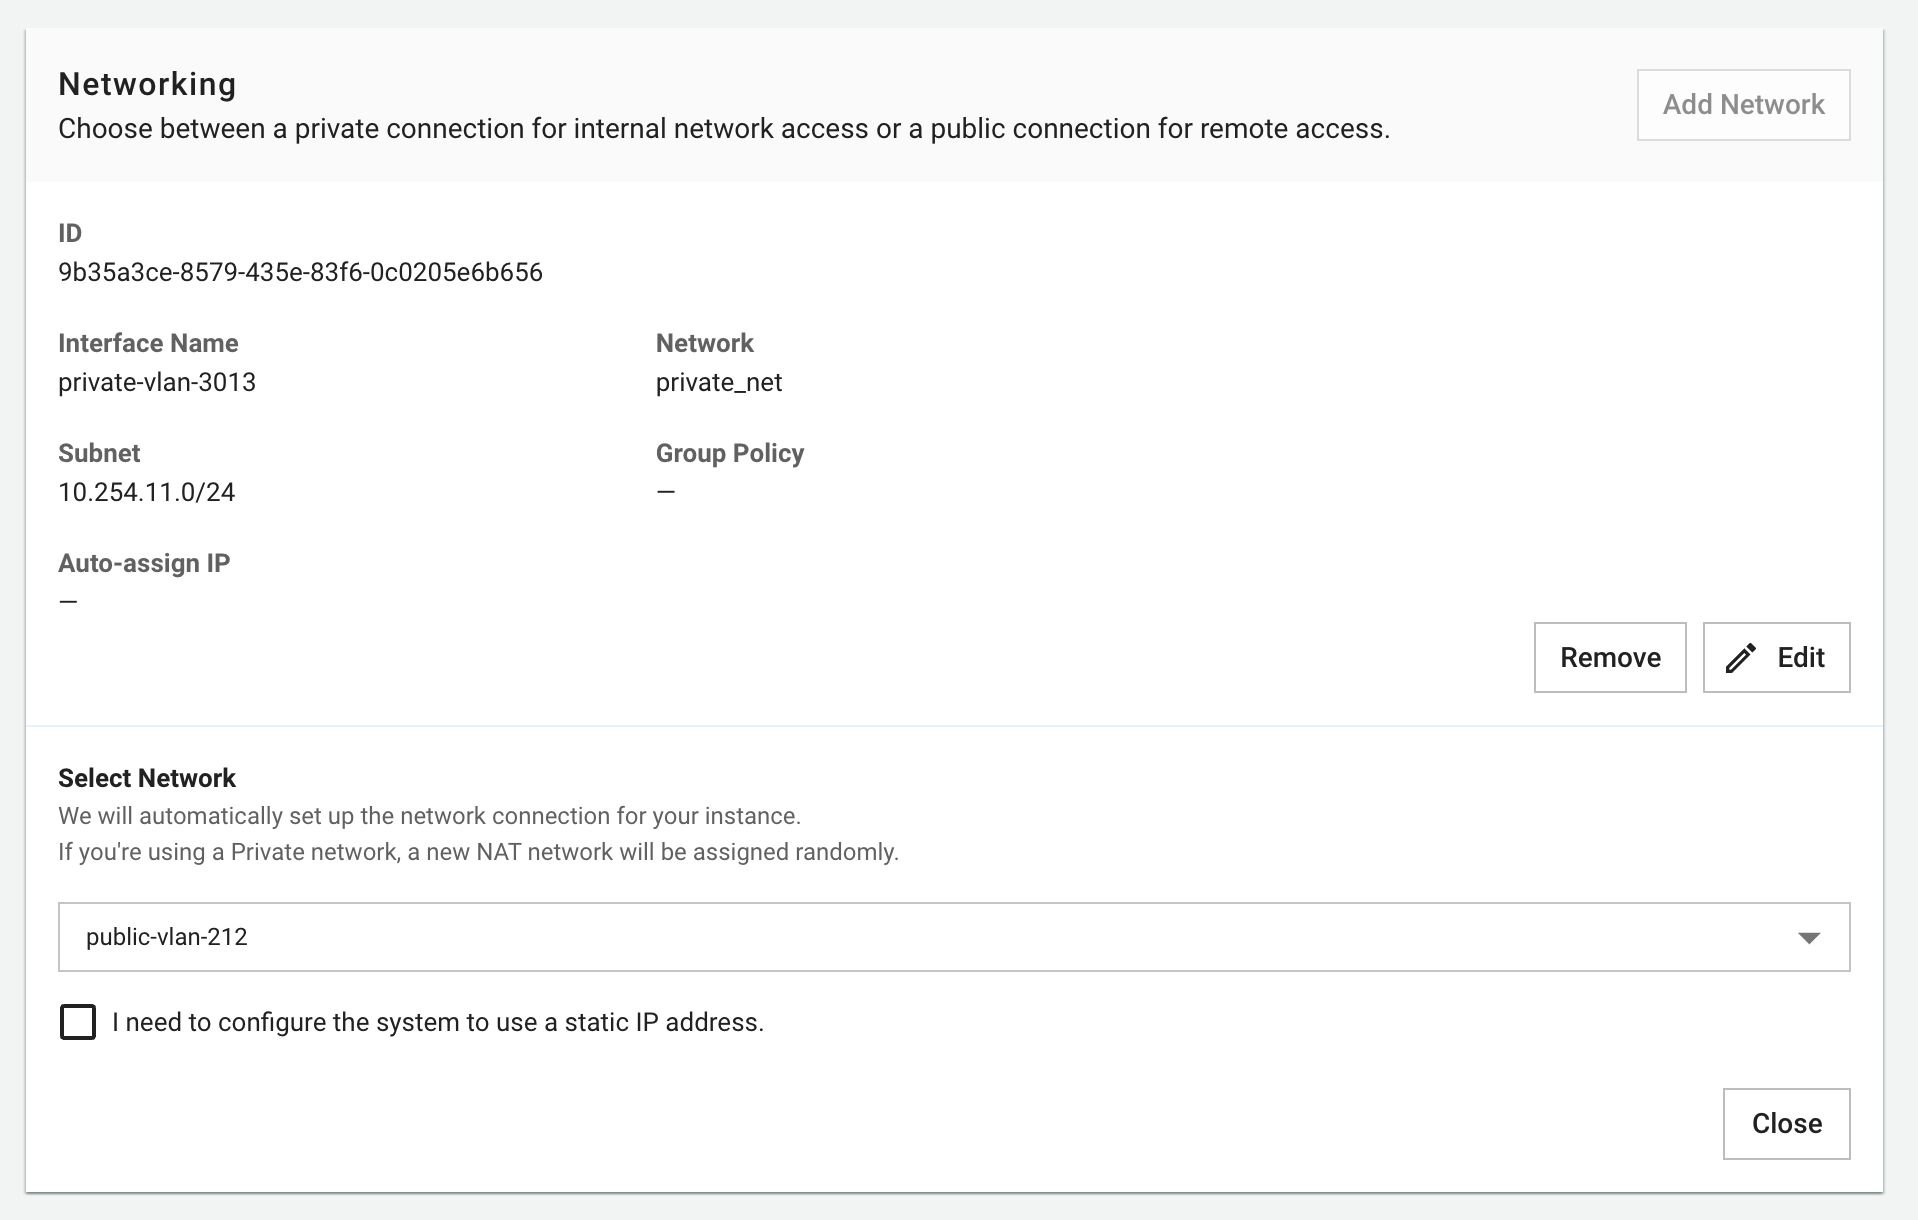Click the Interface Name label
Viewport: 1918px width, 1220px height.
coord(148,343)
